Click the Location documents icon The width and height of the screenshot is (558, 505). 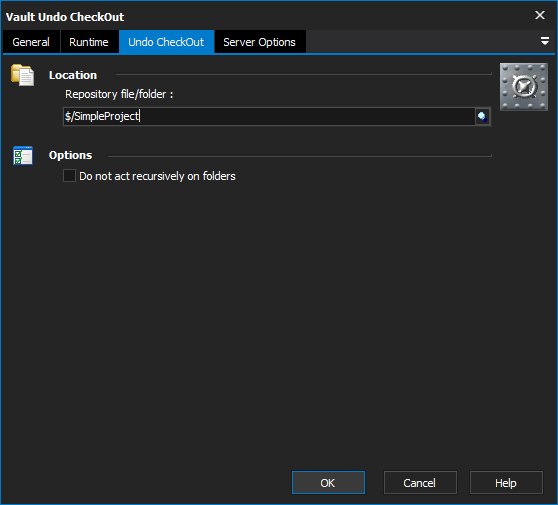pos(23,75)
